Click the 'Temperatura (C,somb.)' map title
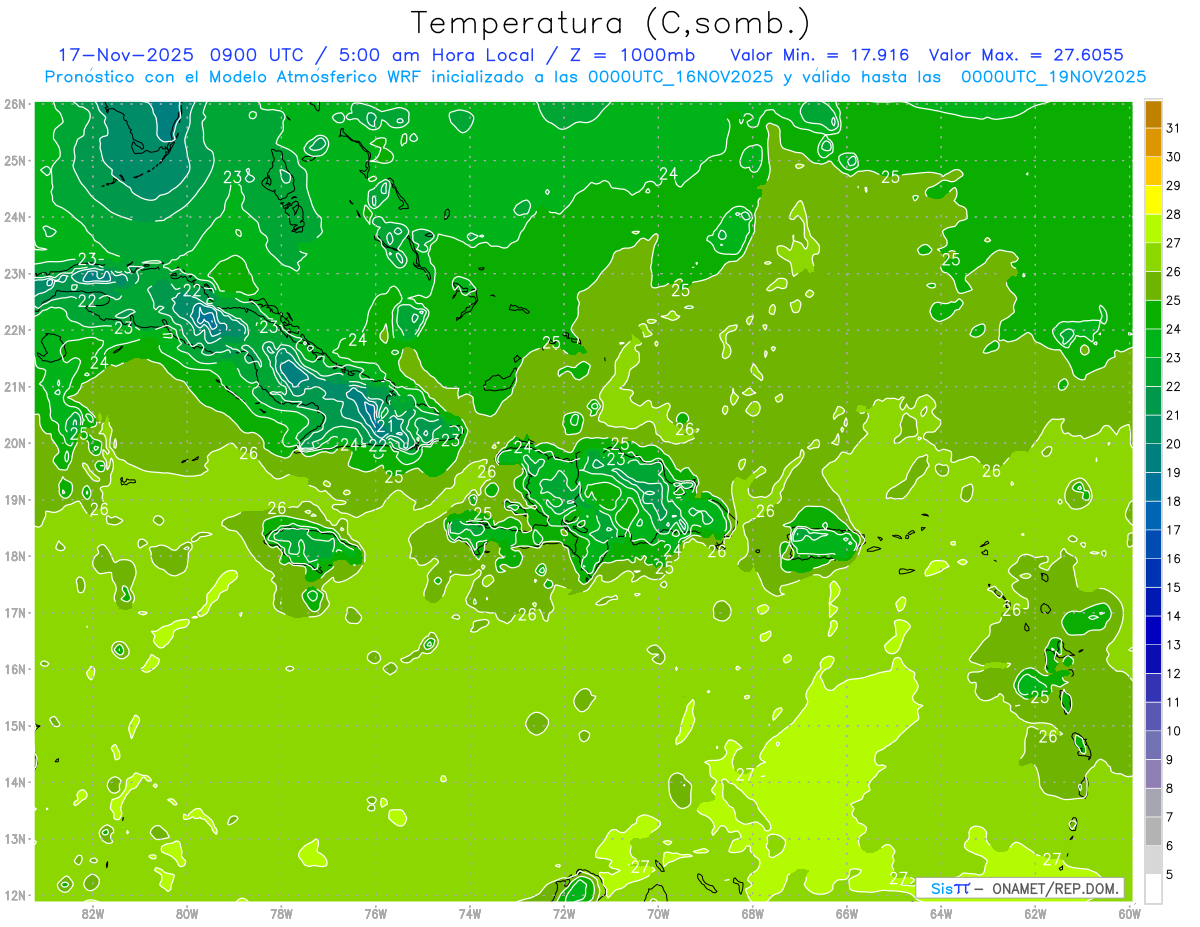1200x927 pixels. pos(610,23)
